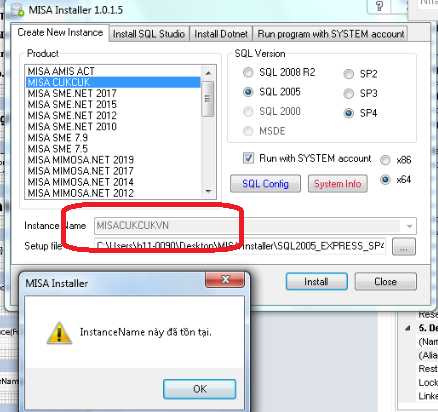Uncheck Run with SYSTEM account checkbox
The width and height of the screenshot is (438, 412).
point(248,158)
